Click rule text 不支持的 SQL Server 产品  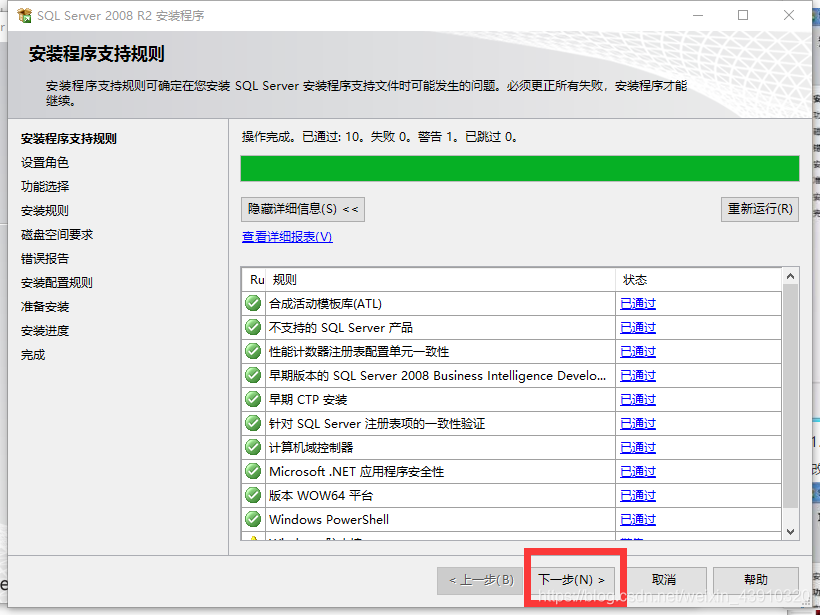tap(340, 328)
